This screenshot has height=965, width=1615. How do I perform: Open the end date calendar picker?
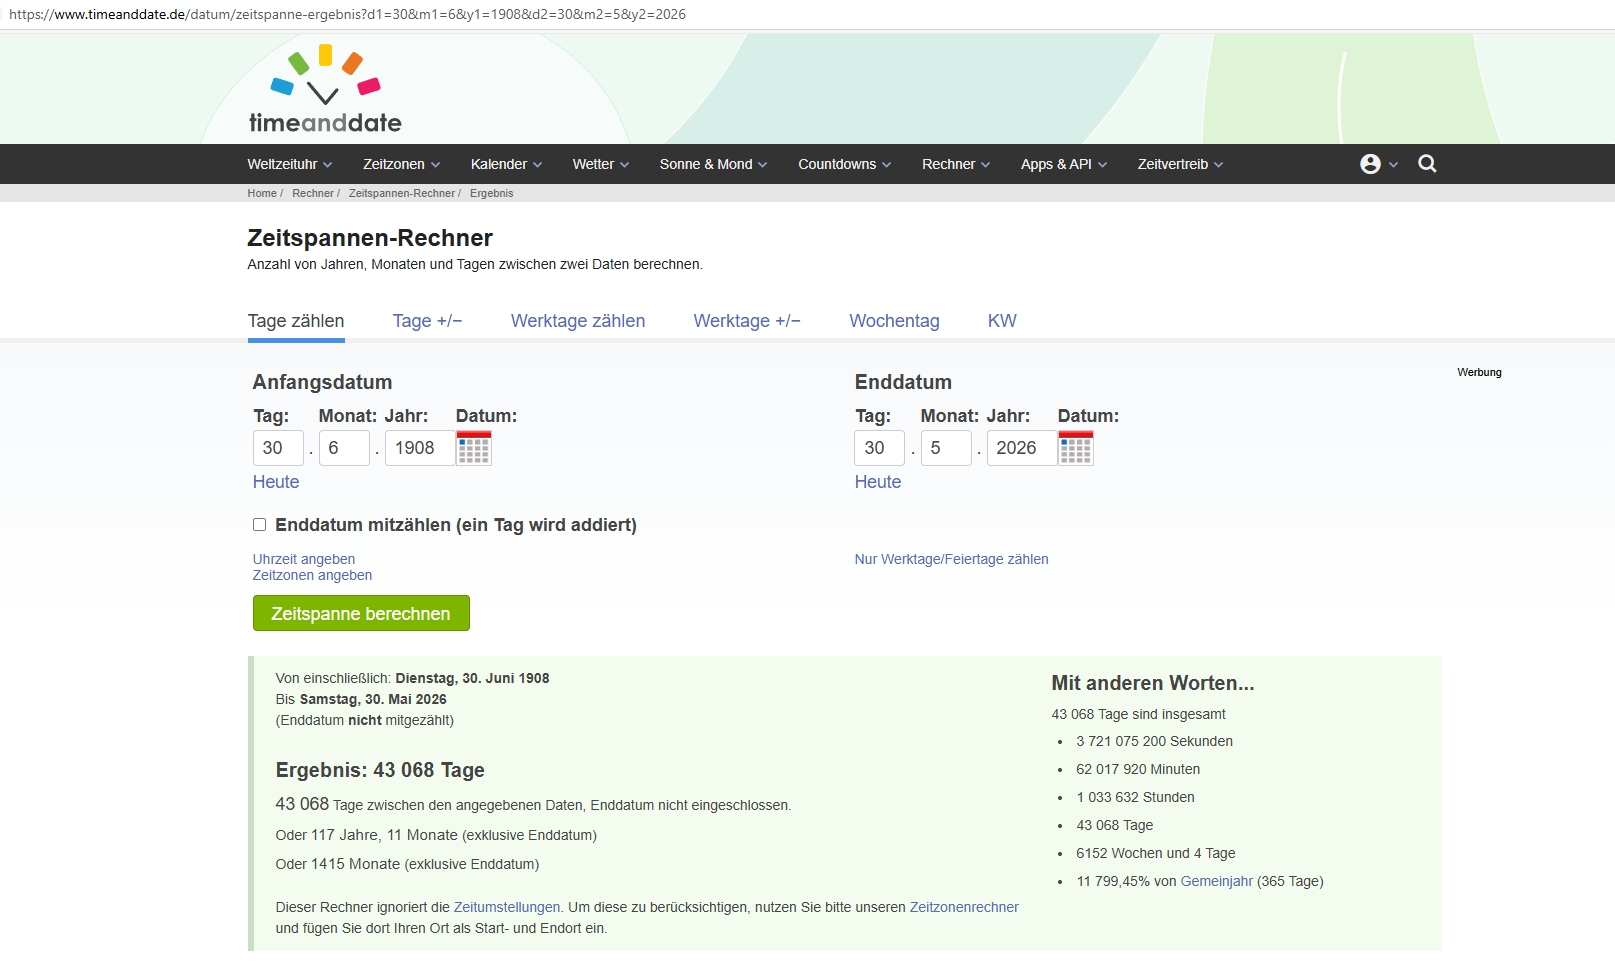pos(1076,449)
